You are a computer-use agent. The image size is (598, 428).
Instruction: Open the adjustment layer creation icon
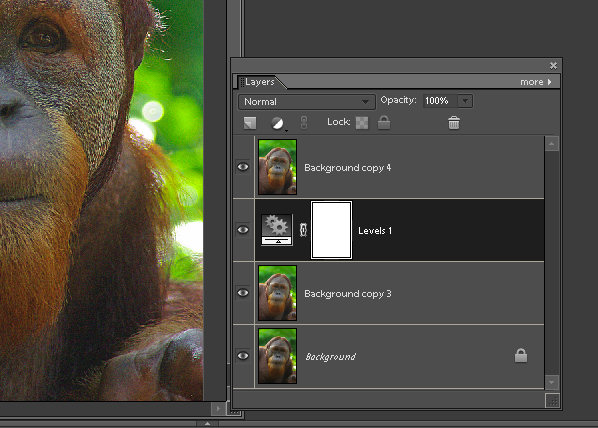[278, 123]
